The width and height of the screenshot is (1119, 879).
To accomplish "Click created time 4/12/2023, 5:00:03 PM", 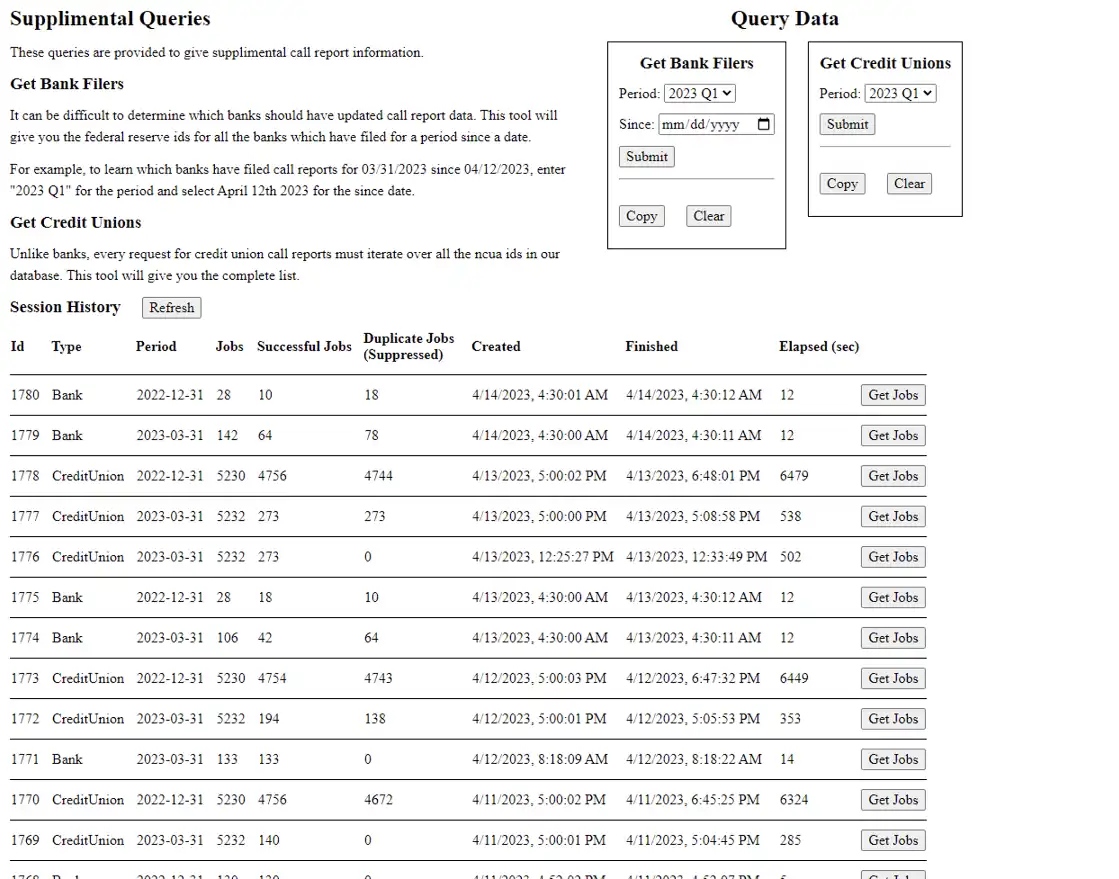I will tap(539, 679).
